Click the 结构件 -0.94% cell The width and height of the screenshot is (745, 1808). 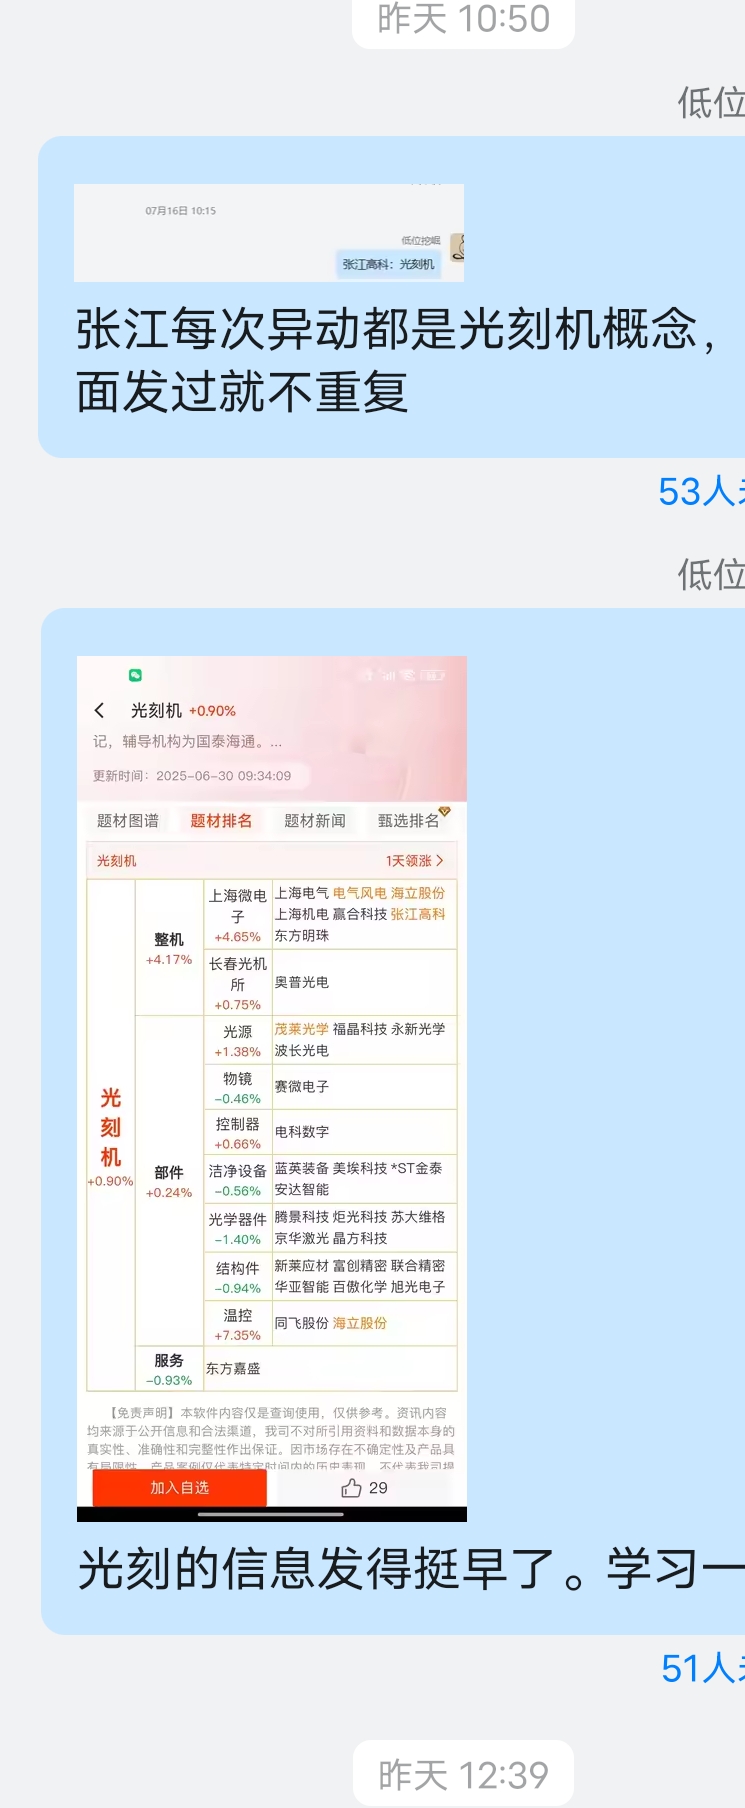[238, 1277]
